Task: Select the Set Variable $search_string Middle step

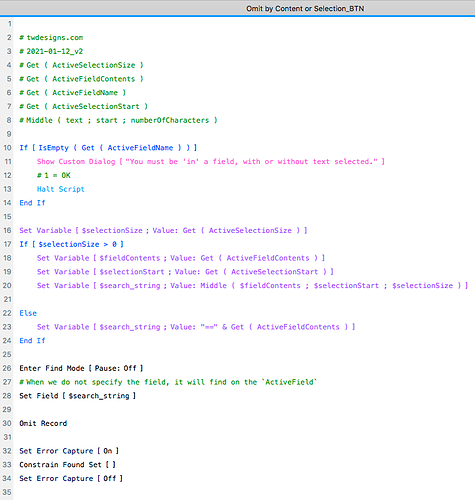Action: 252,286
